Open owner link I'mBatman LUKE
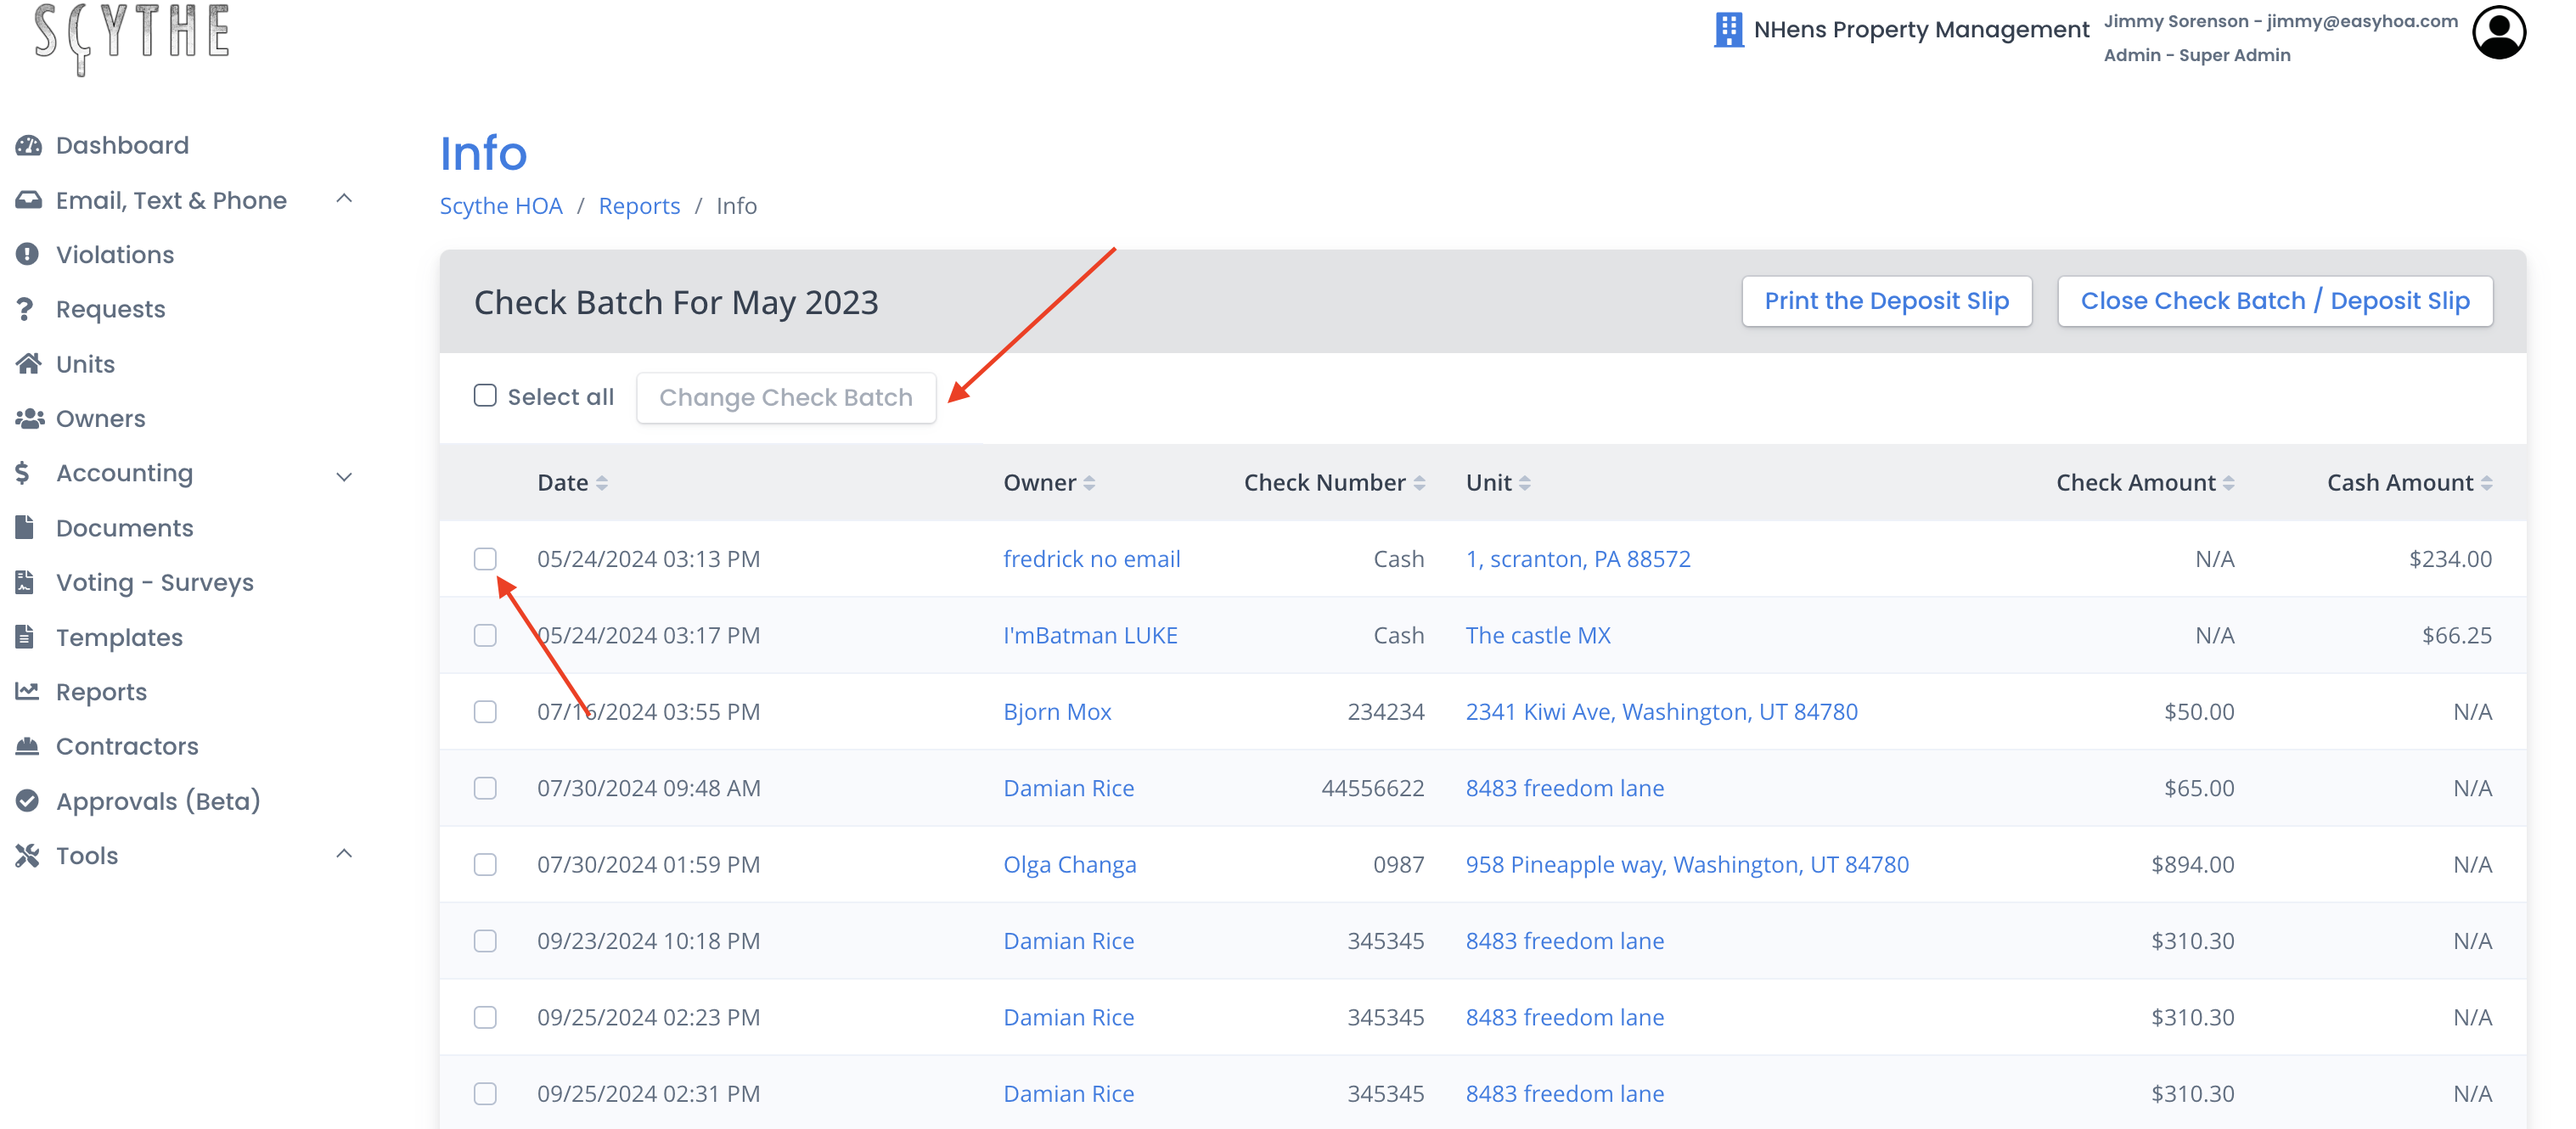Image resolution: width=2576 pixels, height=1129 pixels. pos(1091,636)
